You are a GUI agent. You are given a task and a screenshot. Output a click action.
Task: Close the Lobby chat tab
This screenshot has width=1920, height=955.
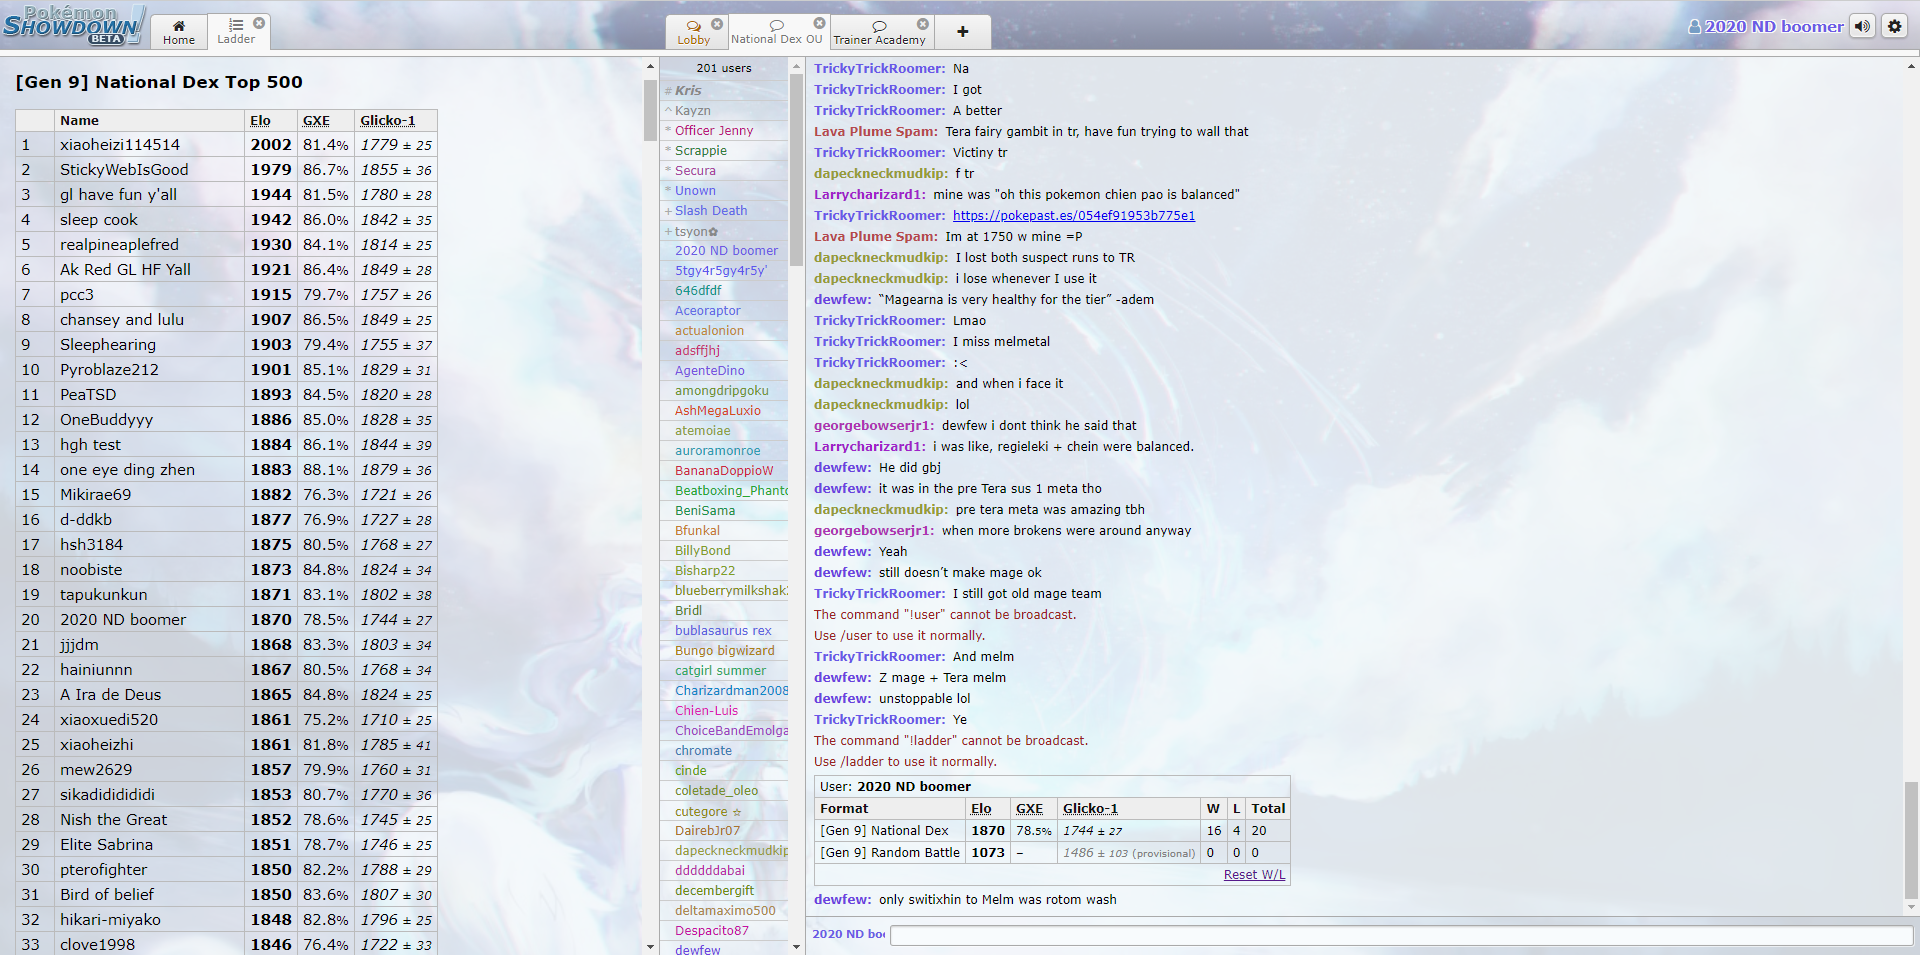point(717,24)
